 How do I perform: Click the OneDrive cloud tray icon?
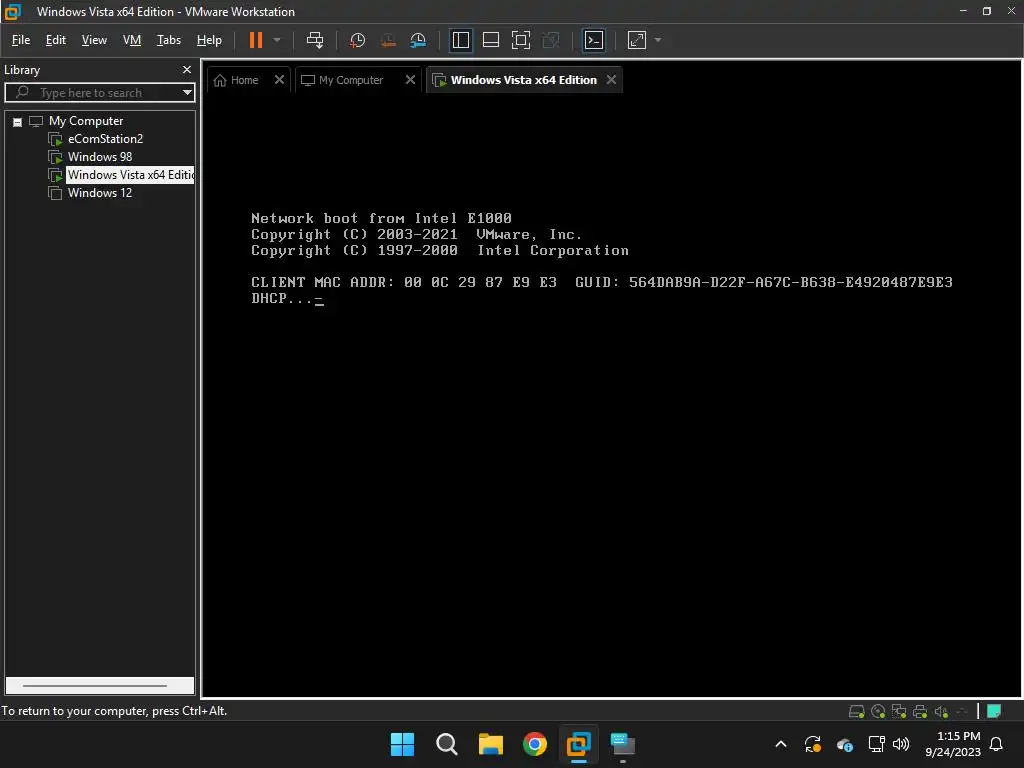[844, 744]
